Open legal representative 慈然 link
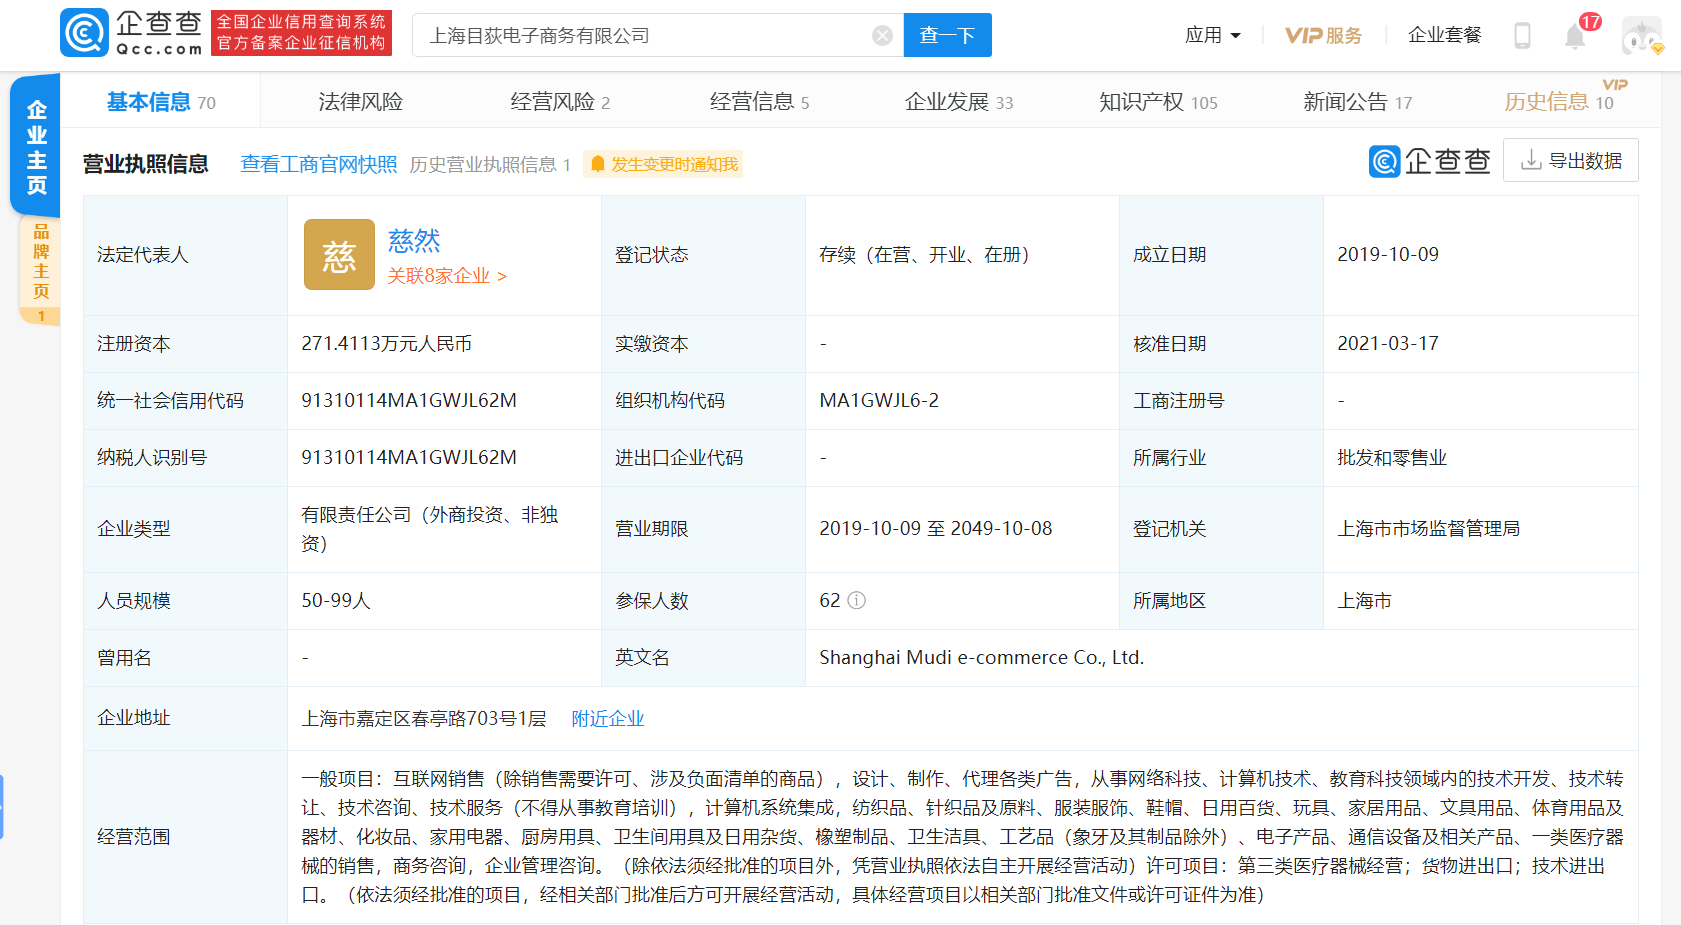Viewport: 1681px width, 925px height. point(414,240)
